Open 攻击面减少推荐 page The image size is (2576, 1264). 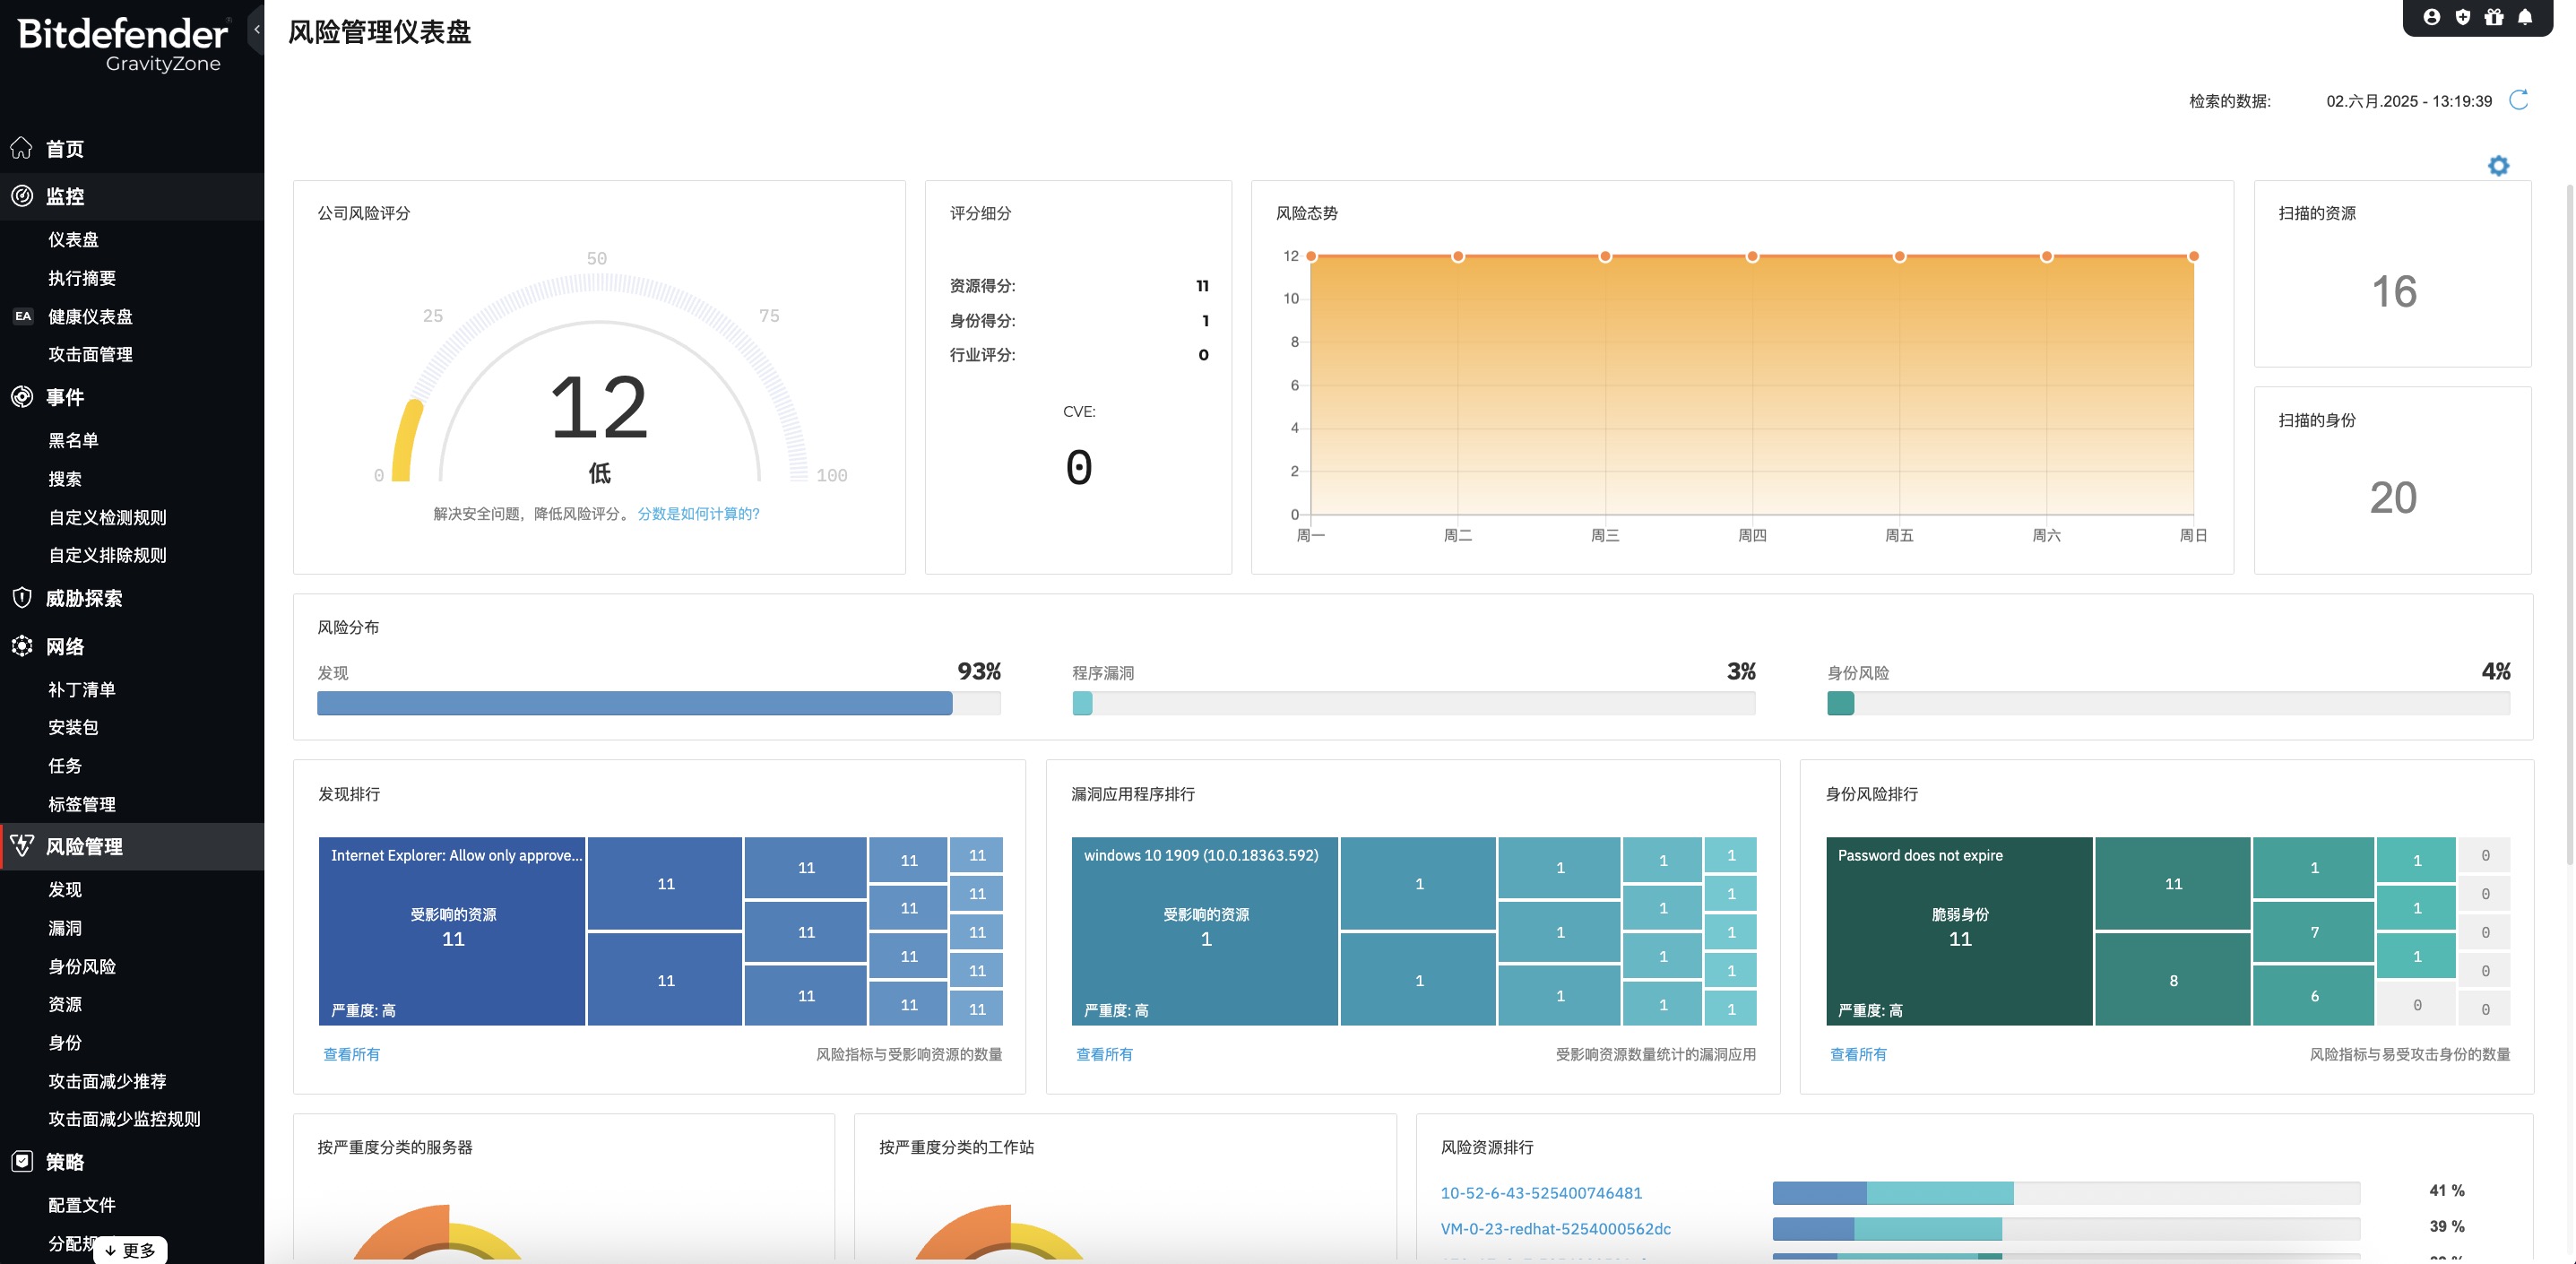click(x=107, y=1081)
